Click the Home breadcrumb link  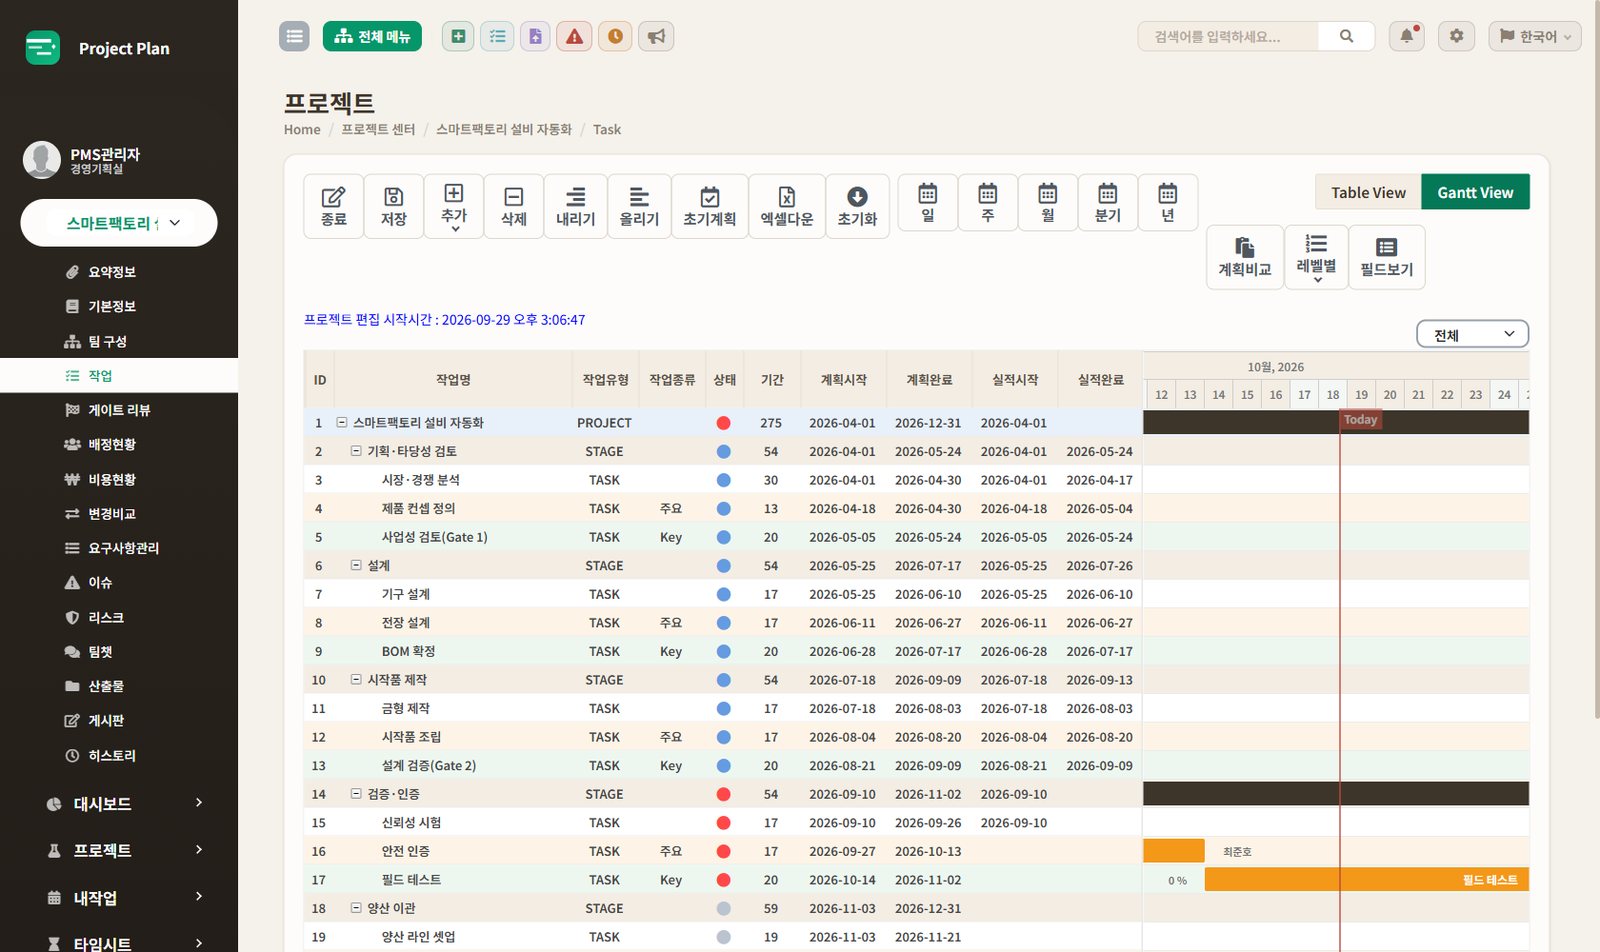pyautogui.click(x=302, y=129)
